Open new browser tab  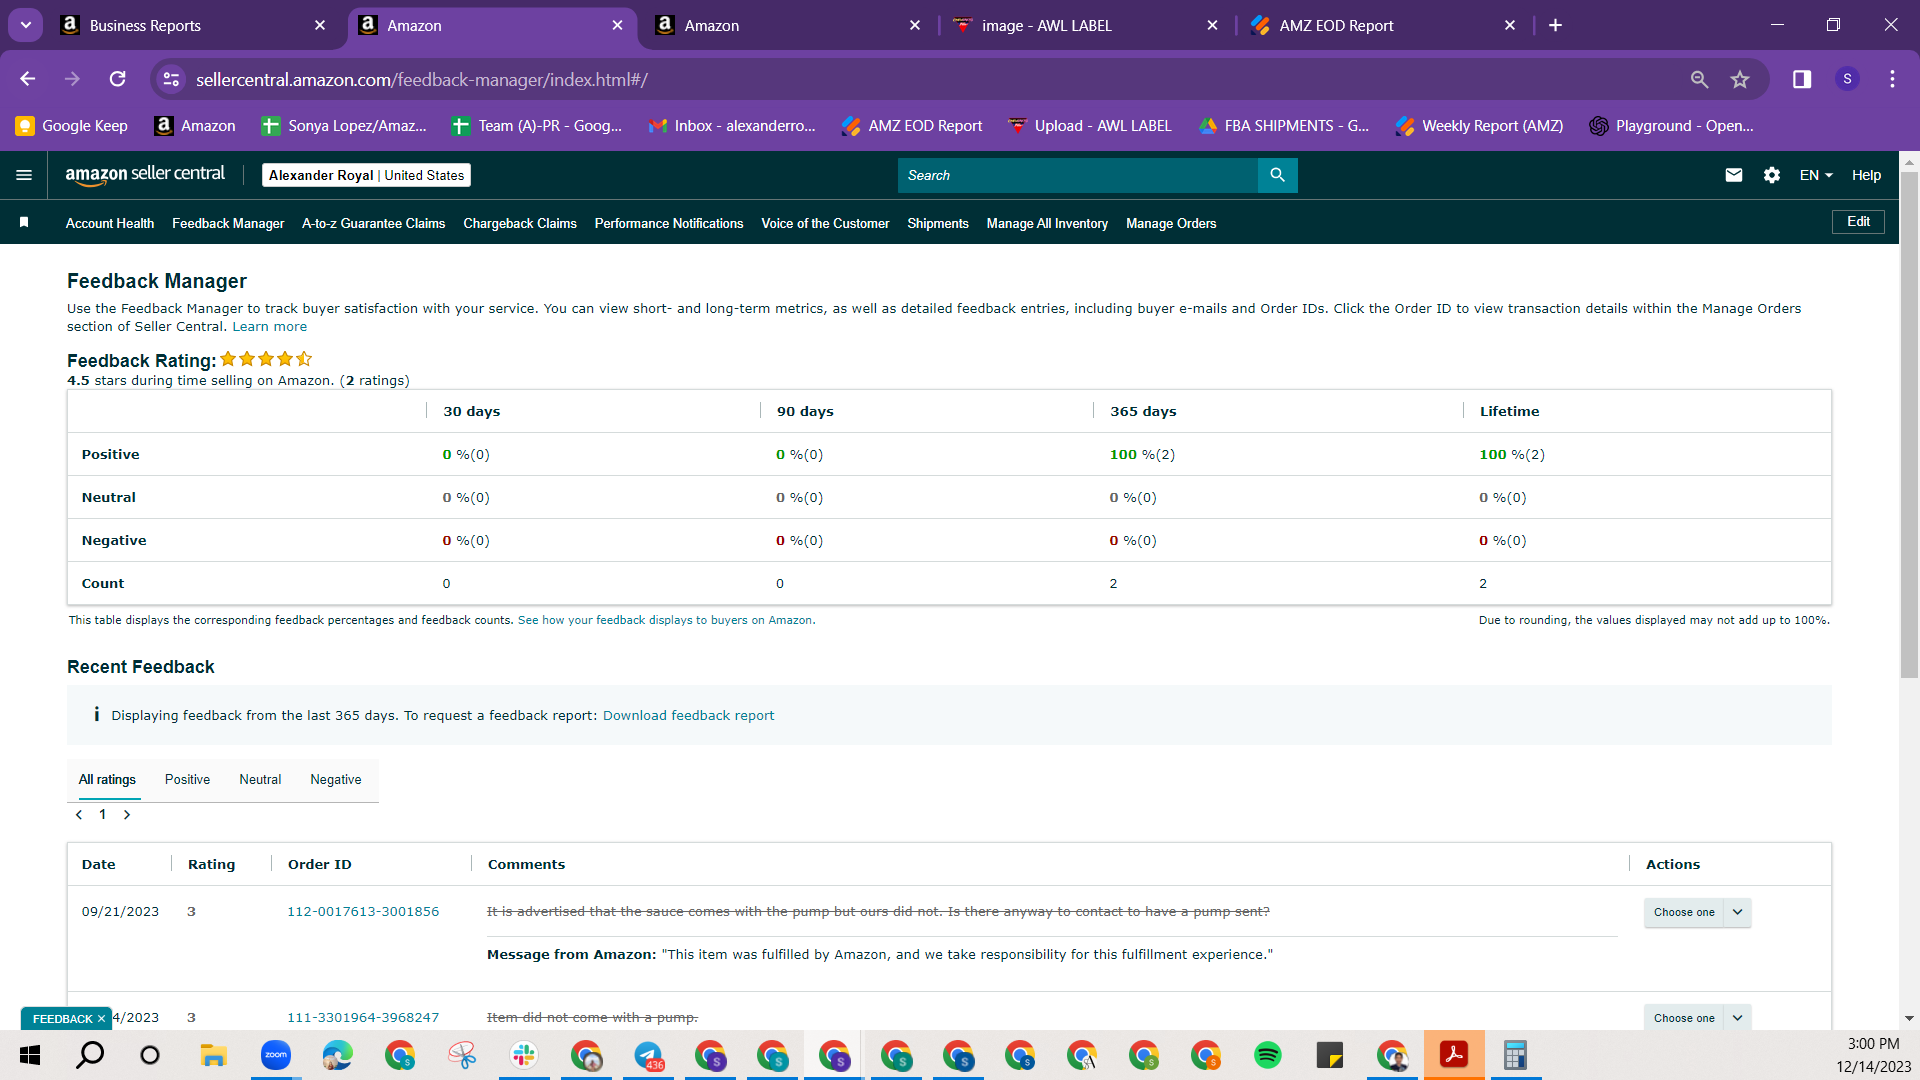pos(1555,25)
